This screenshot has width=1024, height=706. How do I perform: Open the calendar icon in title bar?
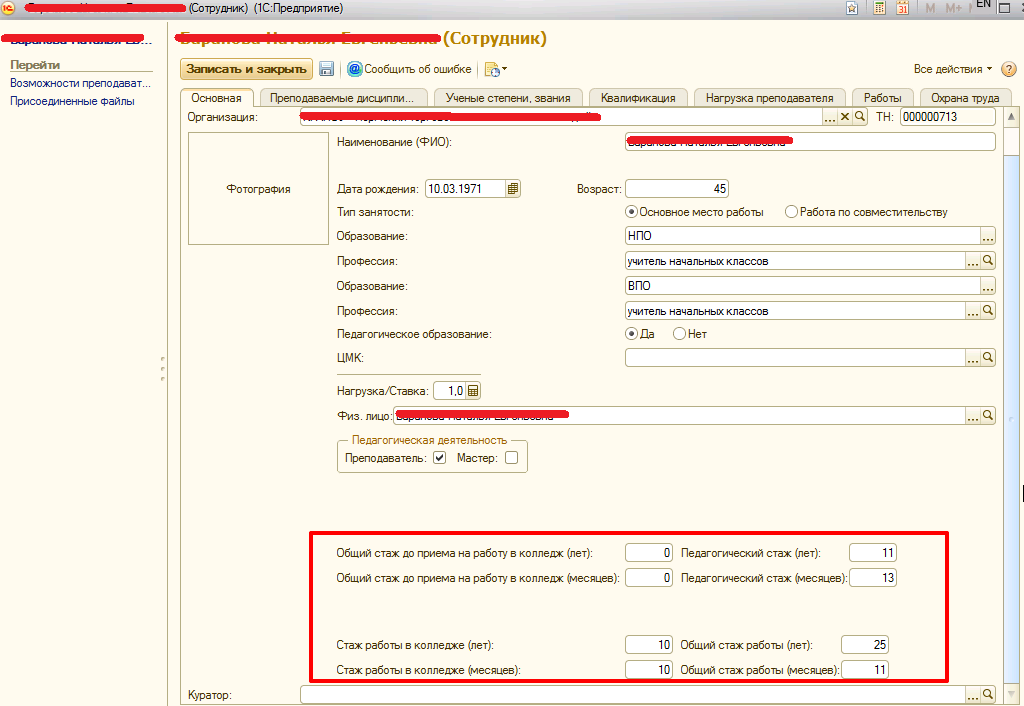(x=903, y=8)
